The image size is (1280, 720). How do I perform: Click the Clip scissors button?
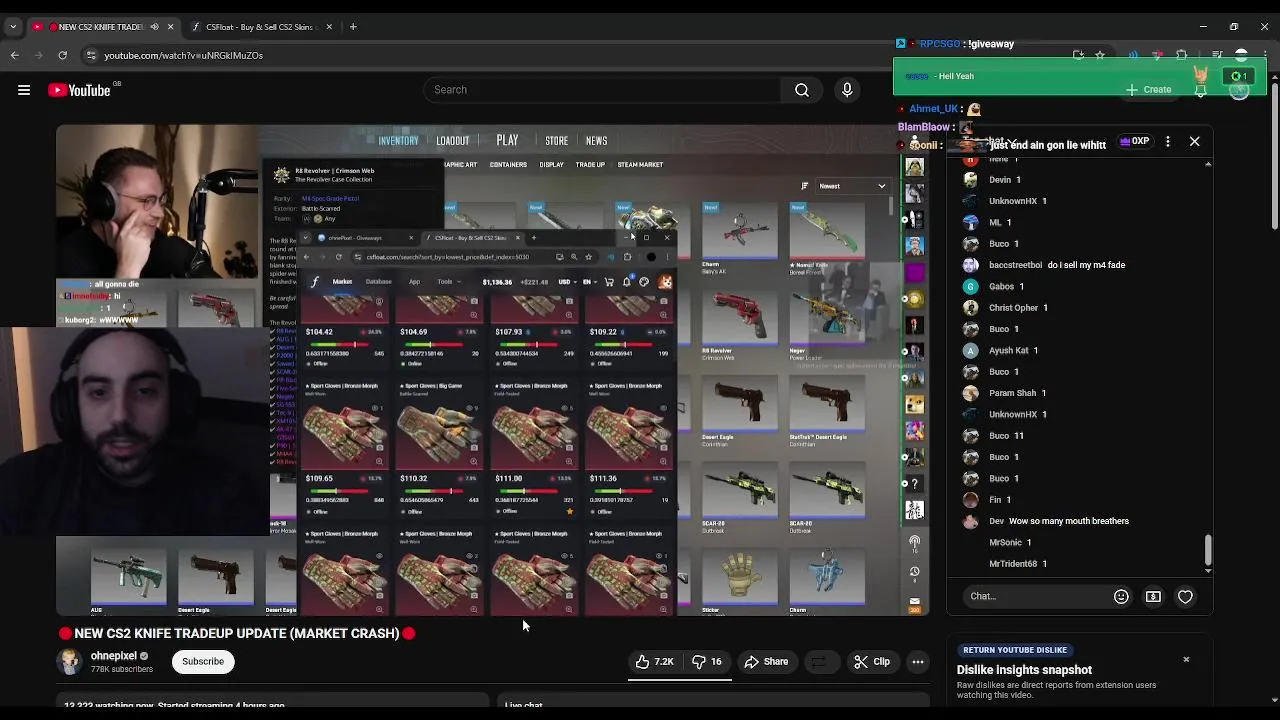[872, 661]
